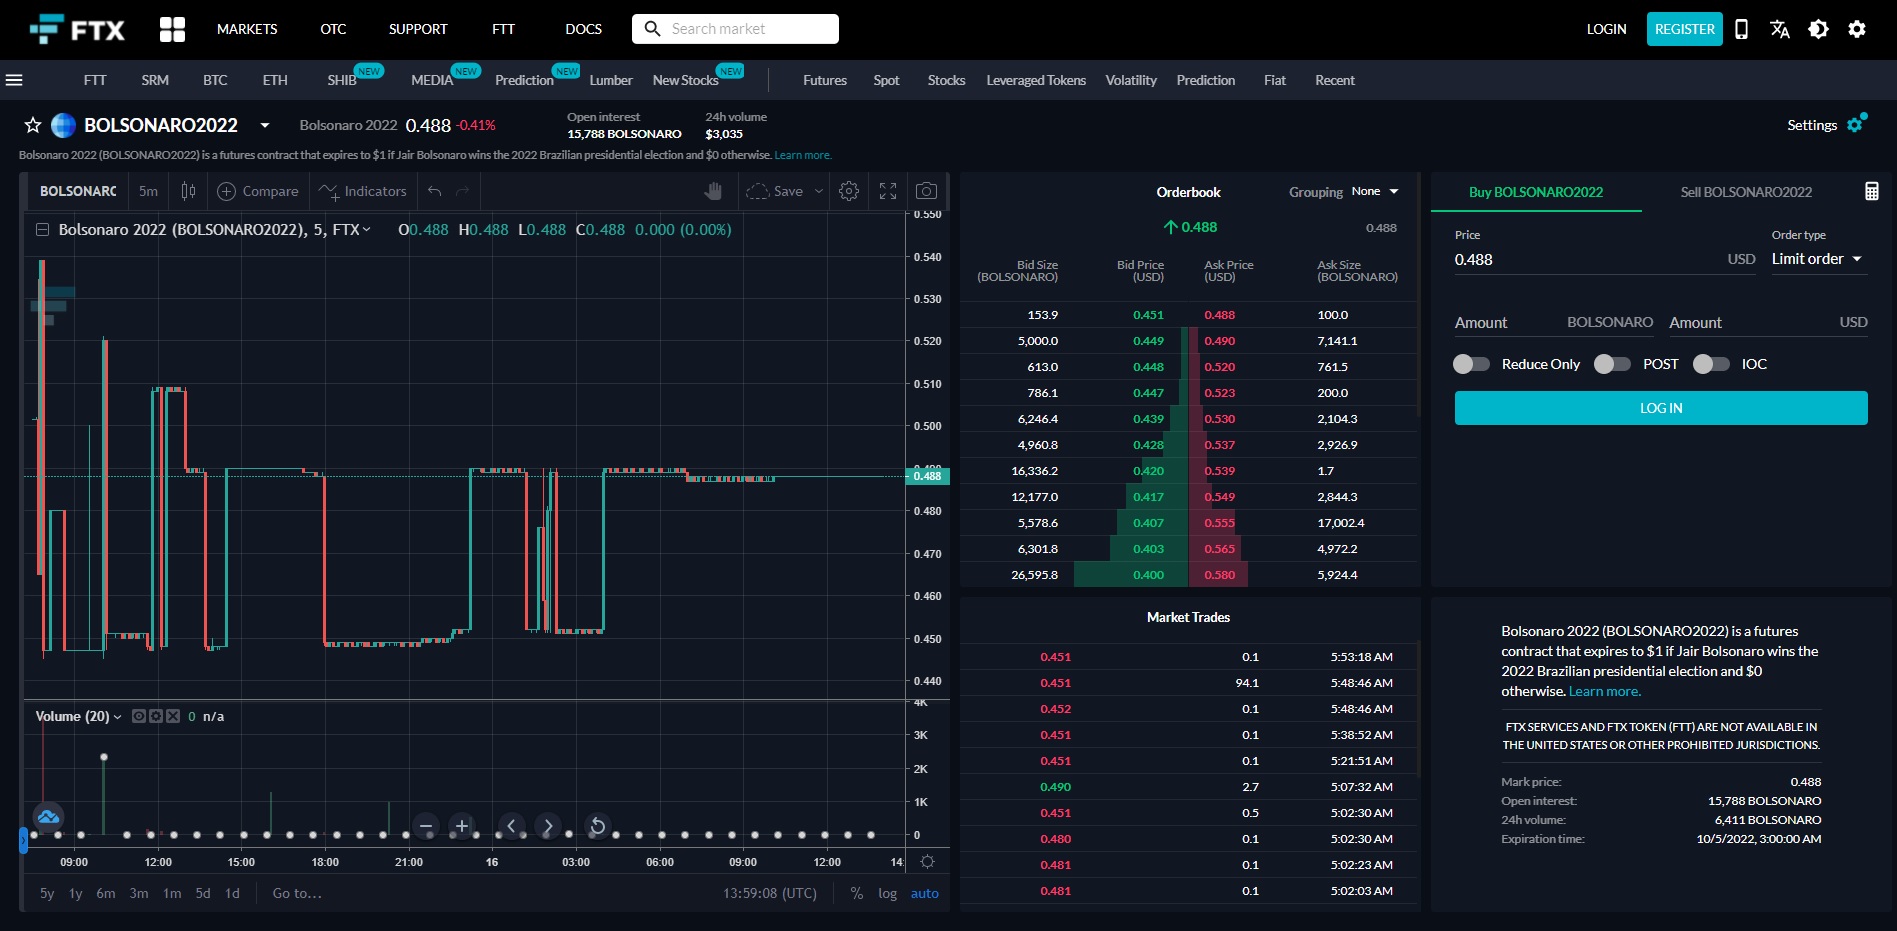Click the LOG IN button in order form
Viewport: 1897px width, 931px height.
[1661, 408]
